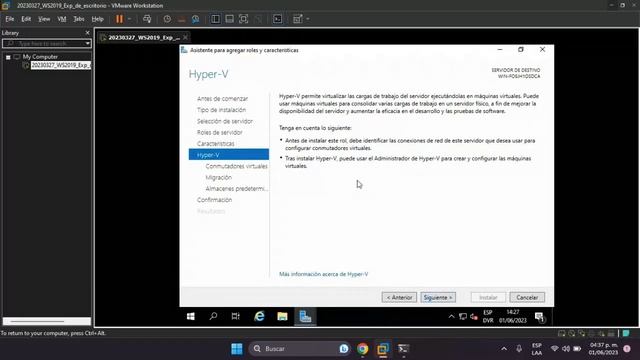Toggle the library sidebar view icon
Screen dimensions: 640x360
(216, 19)
